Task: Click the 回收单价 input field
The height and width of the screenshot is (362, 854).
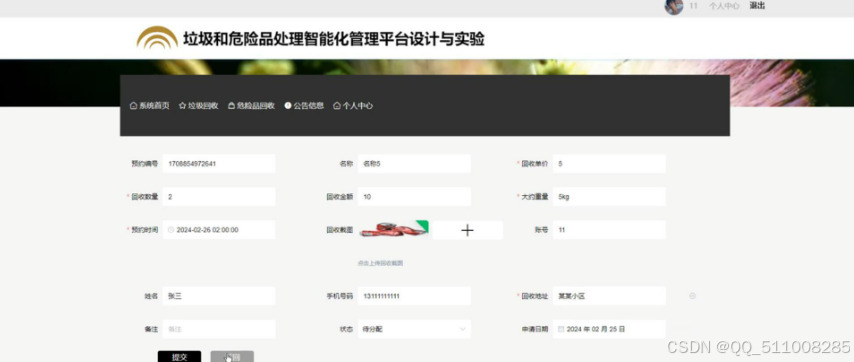Action: 609,164
